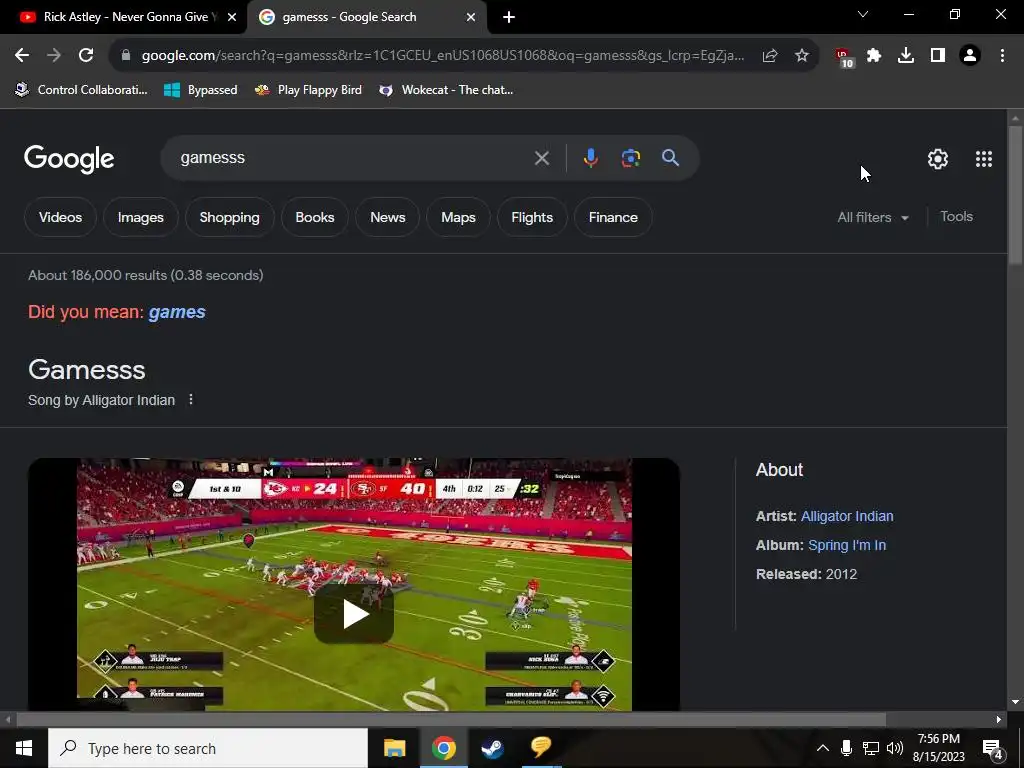Viewport: 1024px width, 768px height.
Task: Click the Google logo
Action: coord(69,159)
